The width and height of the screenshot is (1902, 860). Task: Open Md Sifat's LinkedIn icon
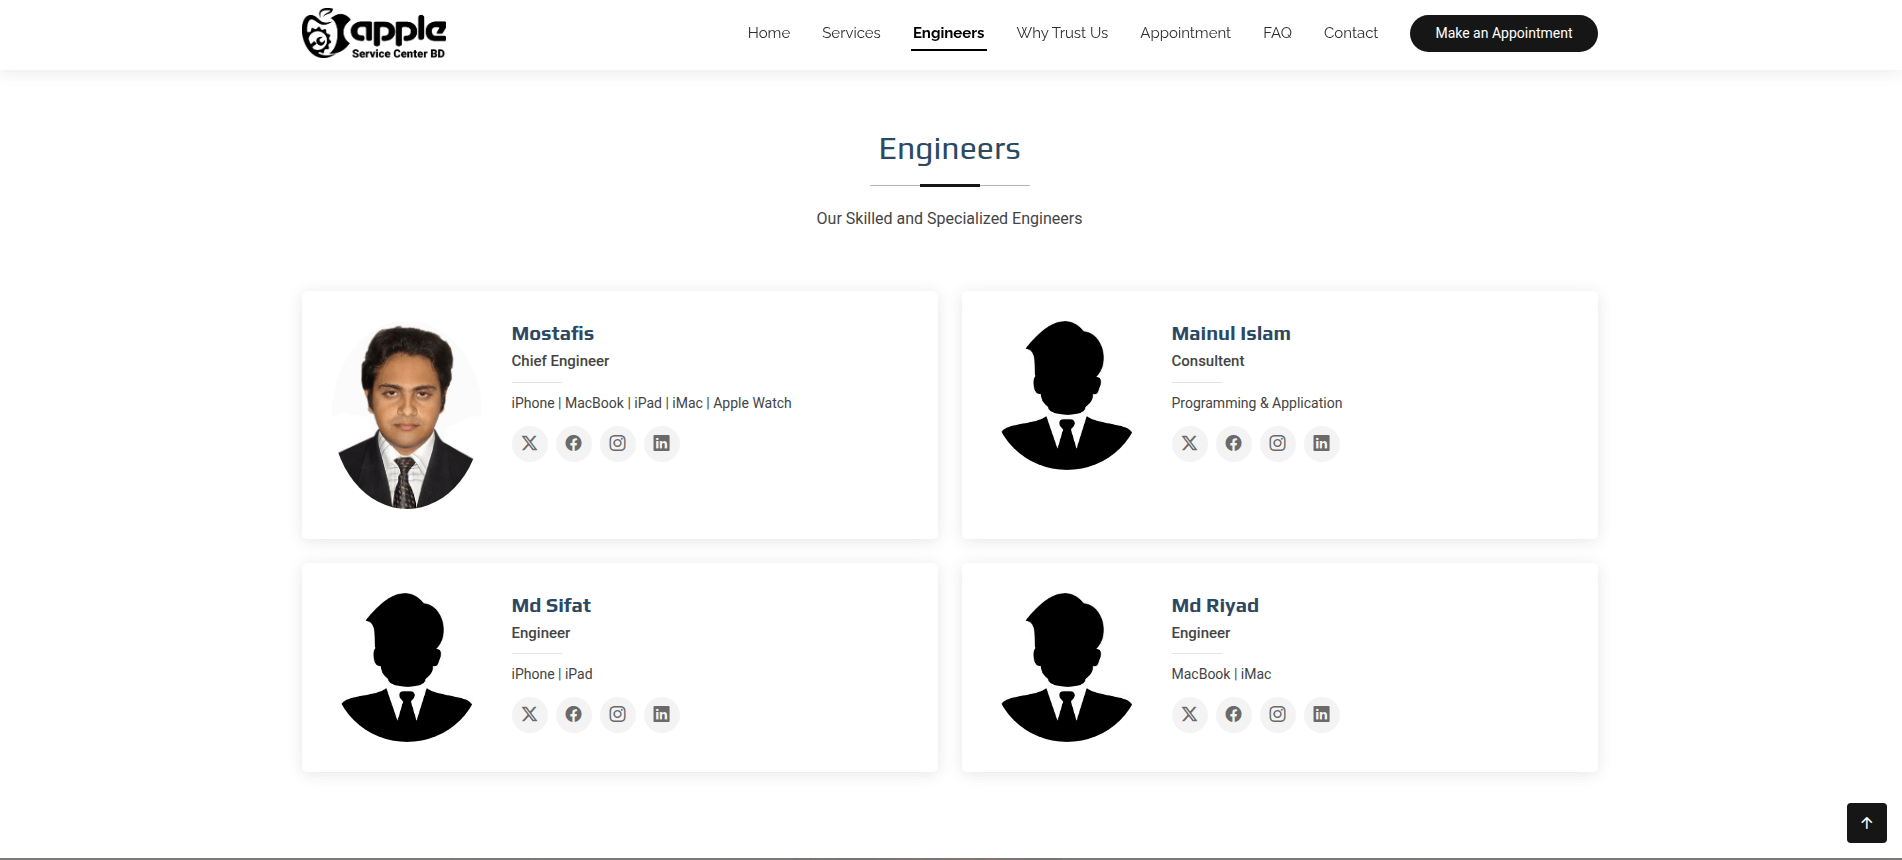661,714
